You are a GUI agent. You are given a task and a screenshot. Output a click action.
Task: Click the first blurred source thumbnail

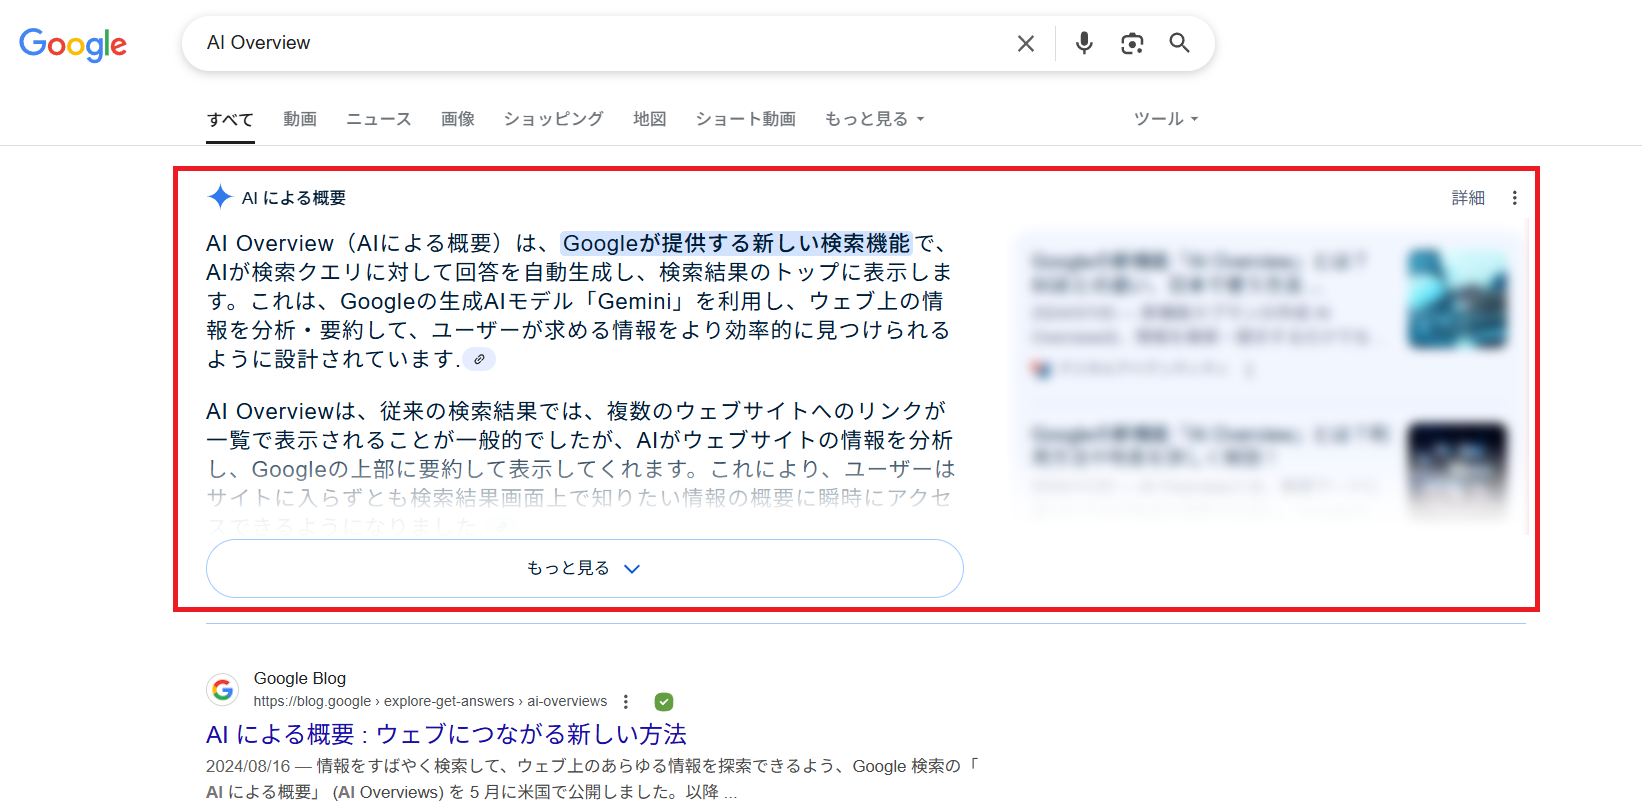tap(1457, 298)
